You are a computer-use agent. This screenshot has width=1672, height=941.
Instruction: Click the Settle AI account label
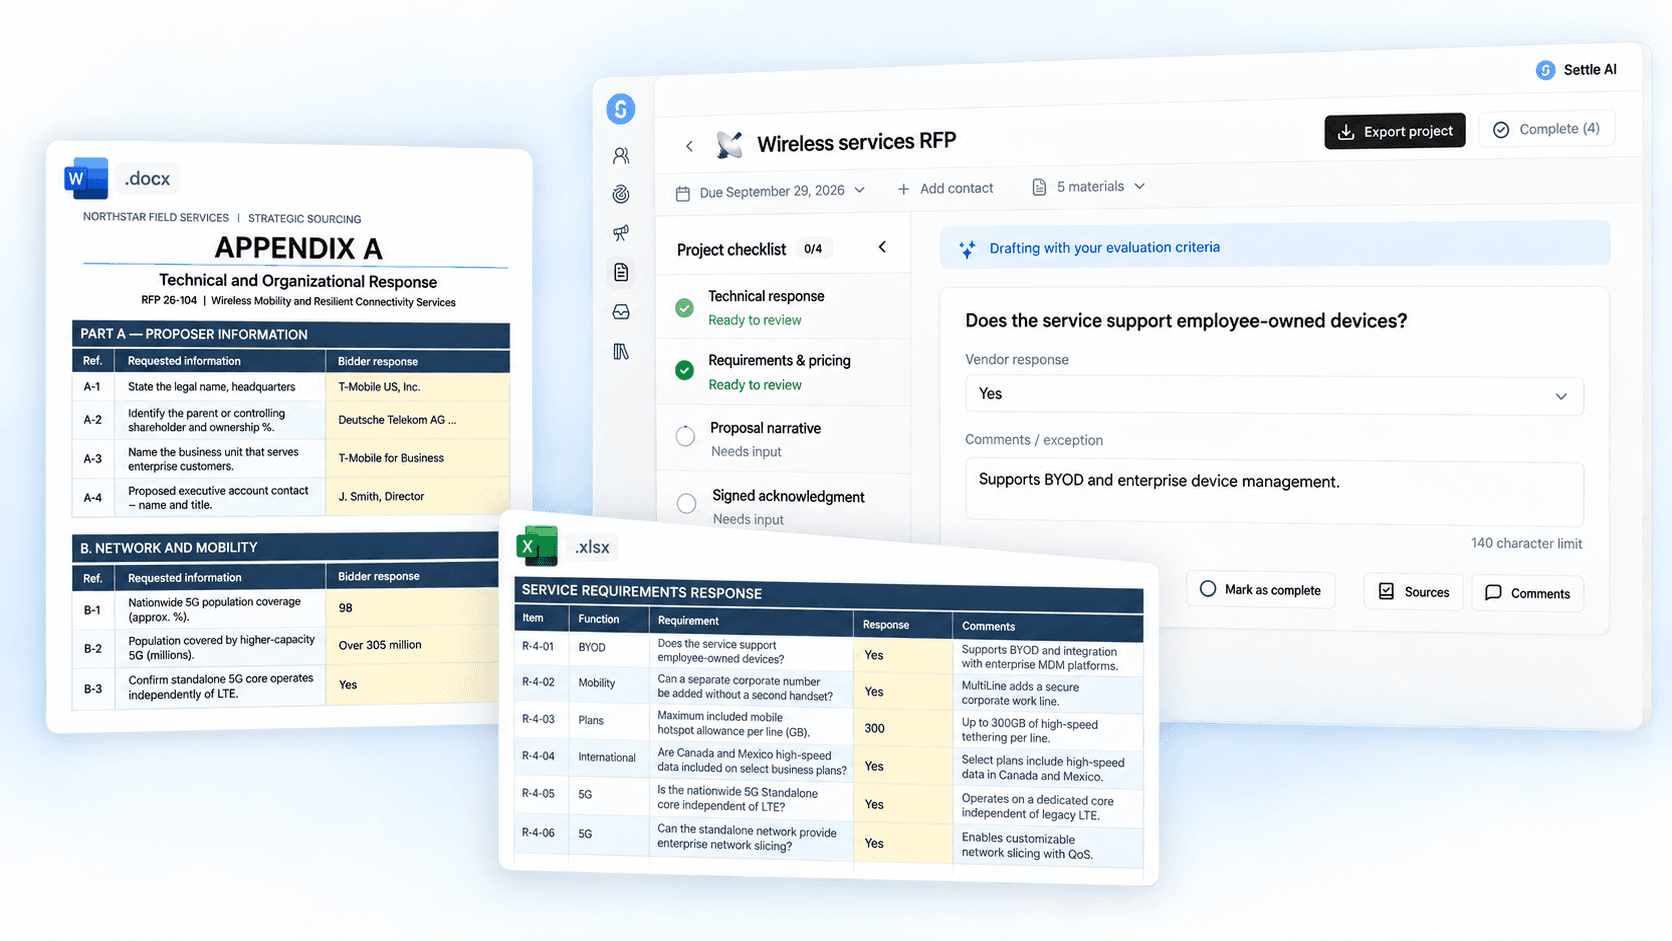click(1590, 69)
